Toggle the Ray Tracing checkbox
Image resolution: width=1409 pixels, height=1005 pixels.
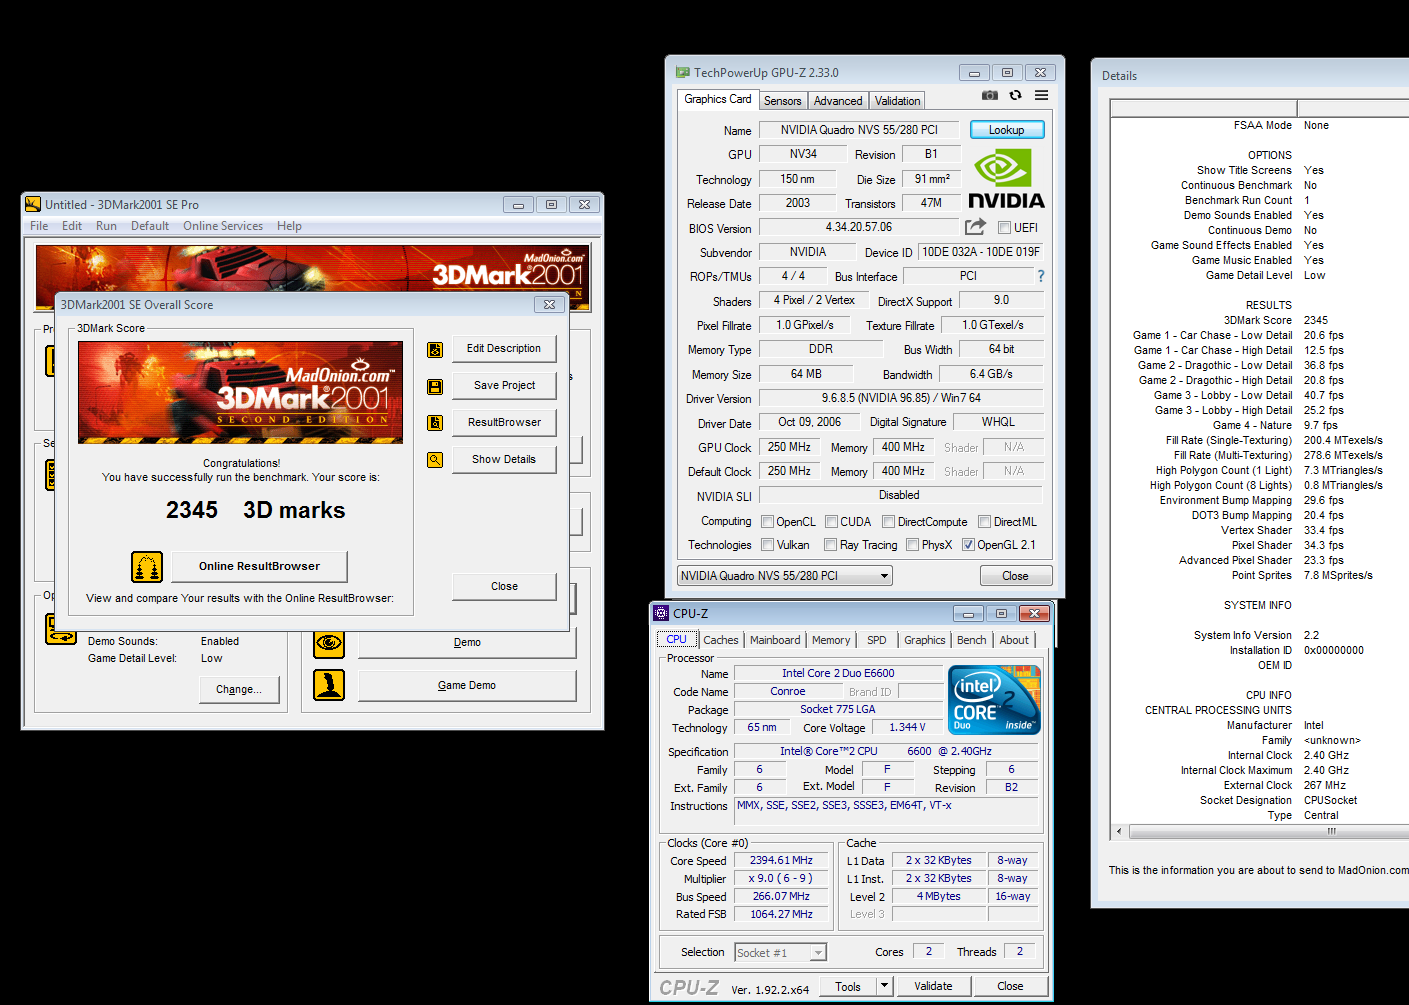[830, 545]
